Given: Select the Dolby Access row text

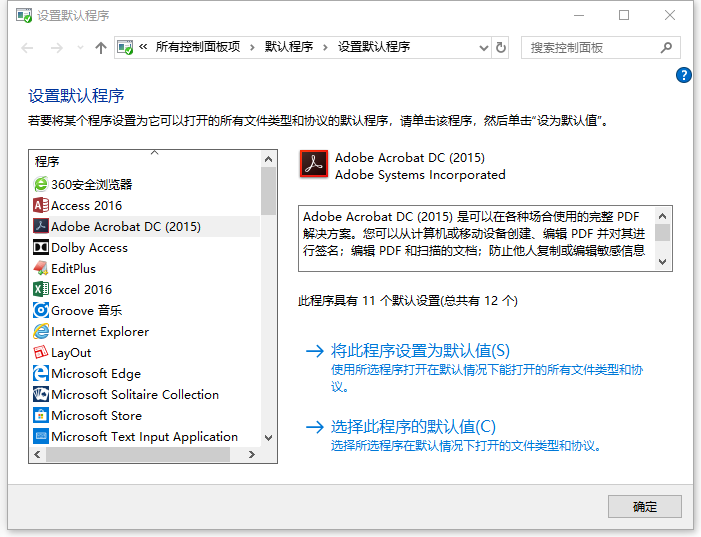Looking at the screenshot, I should coord(89,248).
